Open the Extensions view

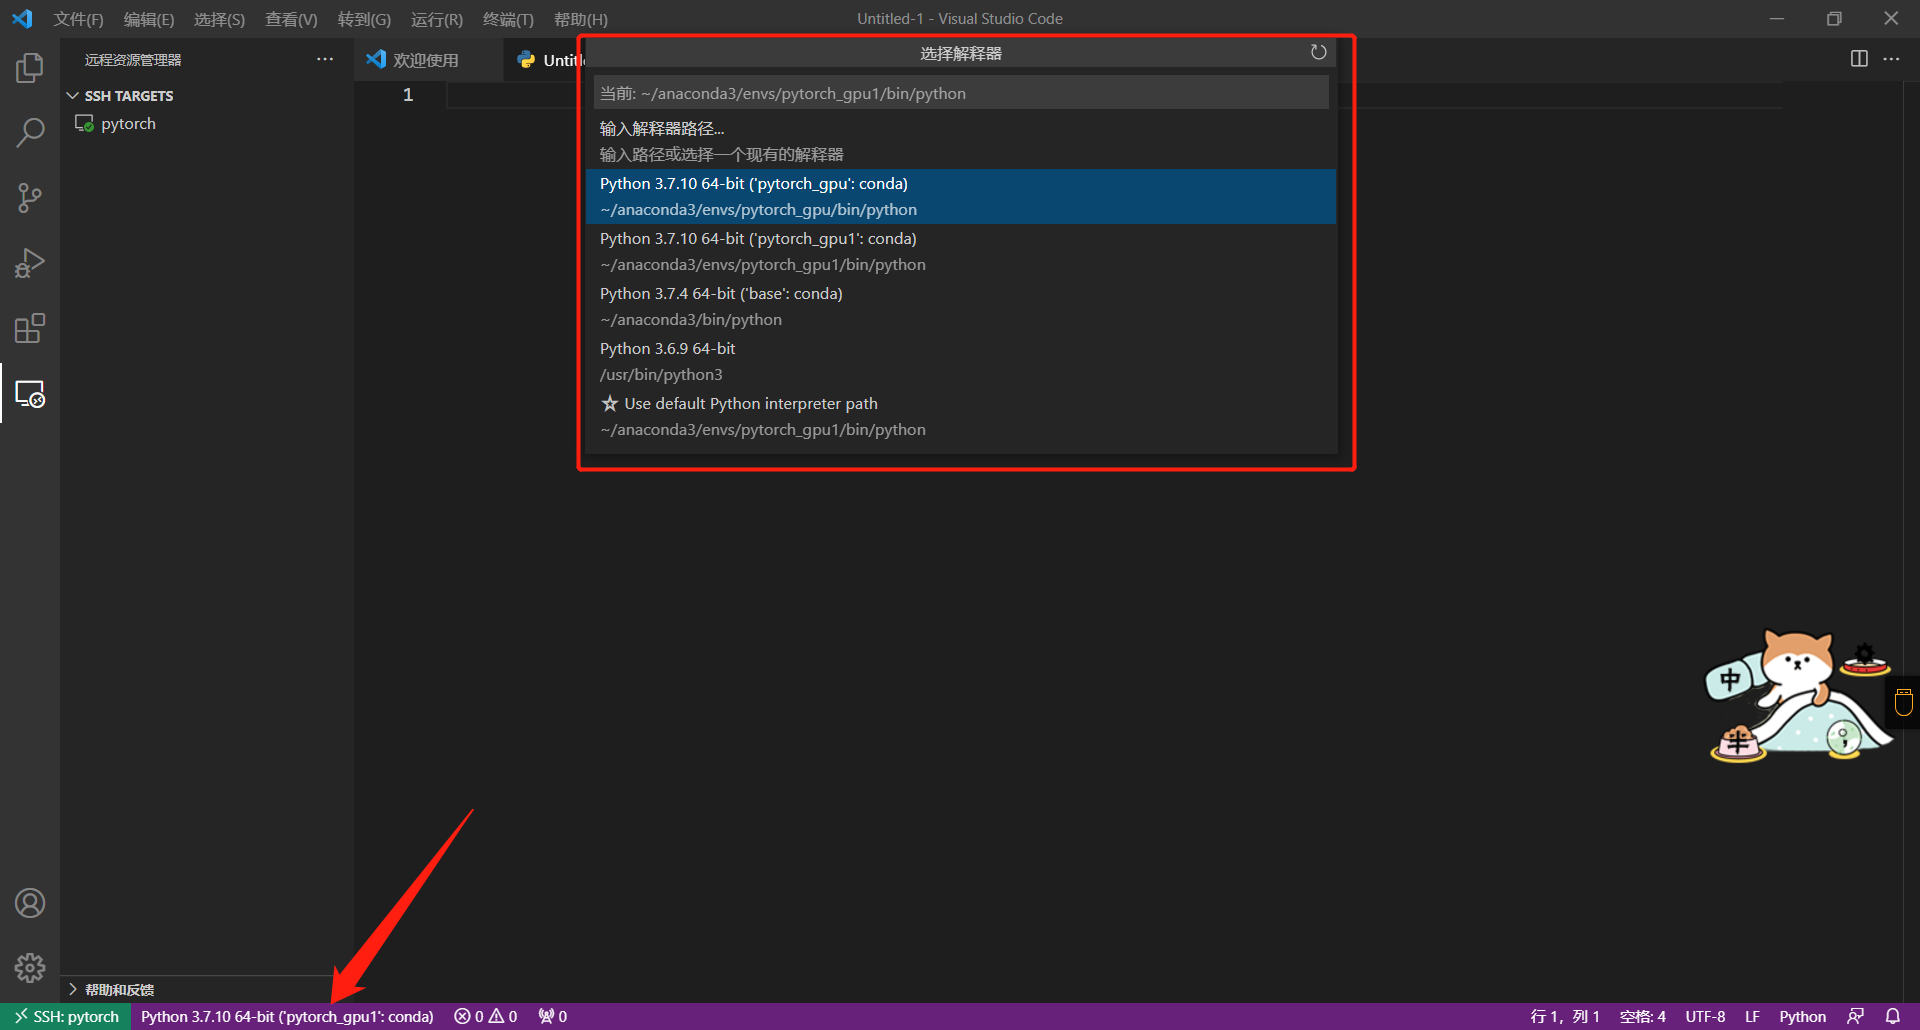[x=30, y=328]
